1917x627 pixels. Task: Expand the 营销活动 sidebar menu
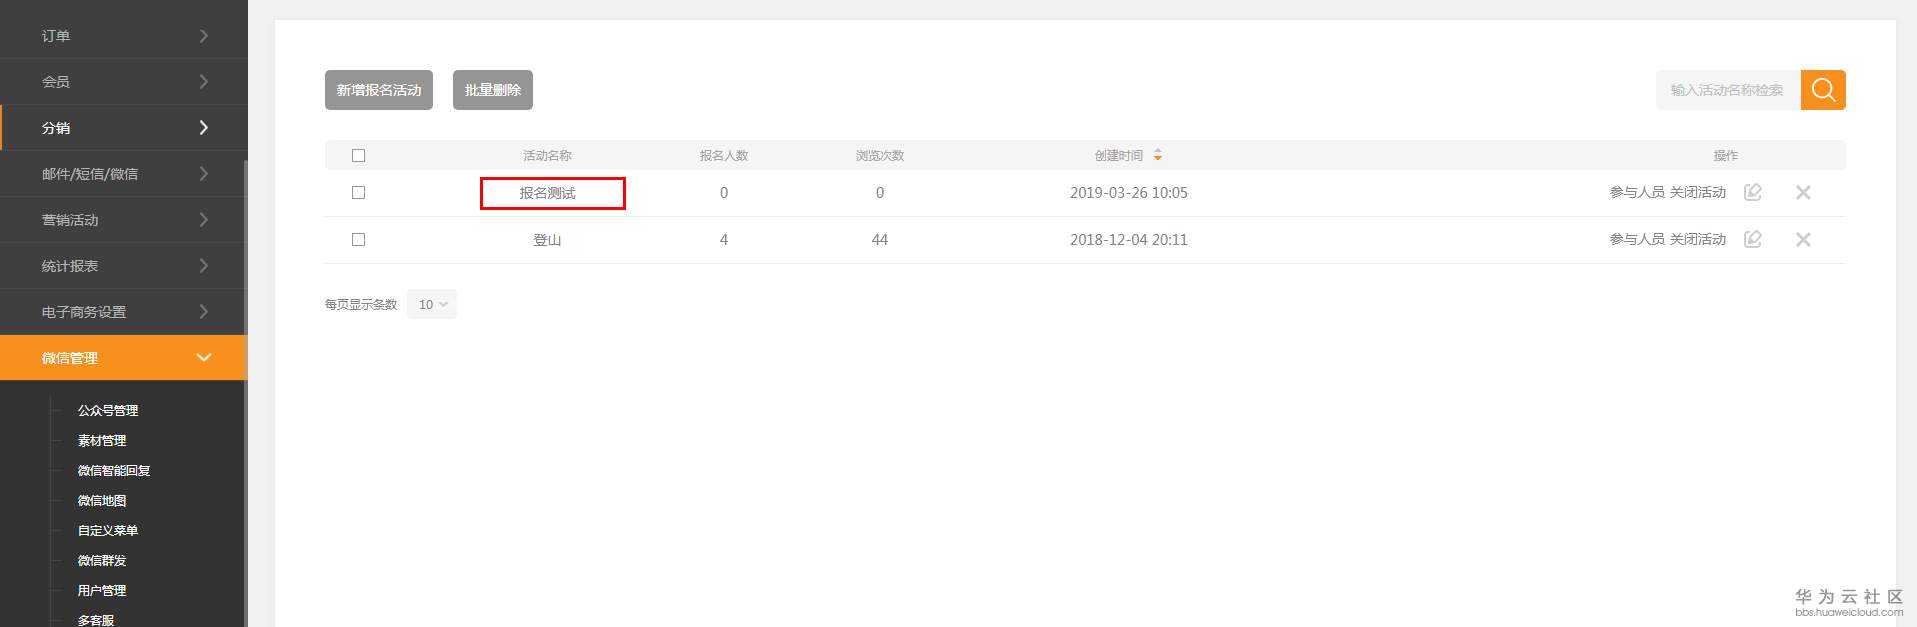(x=124, y=220)
